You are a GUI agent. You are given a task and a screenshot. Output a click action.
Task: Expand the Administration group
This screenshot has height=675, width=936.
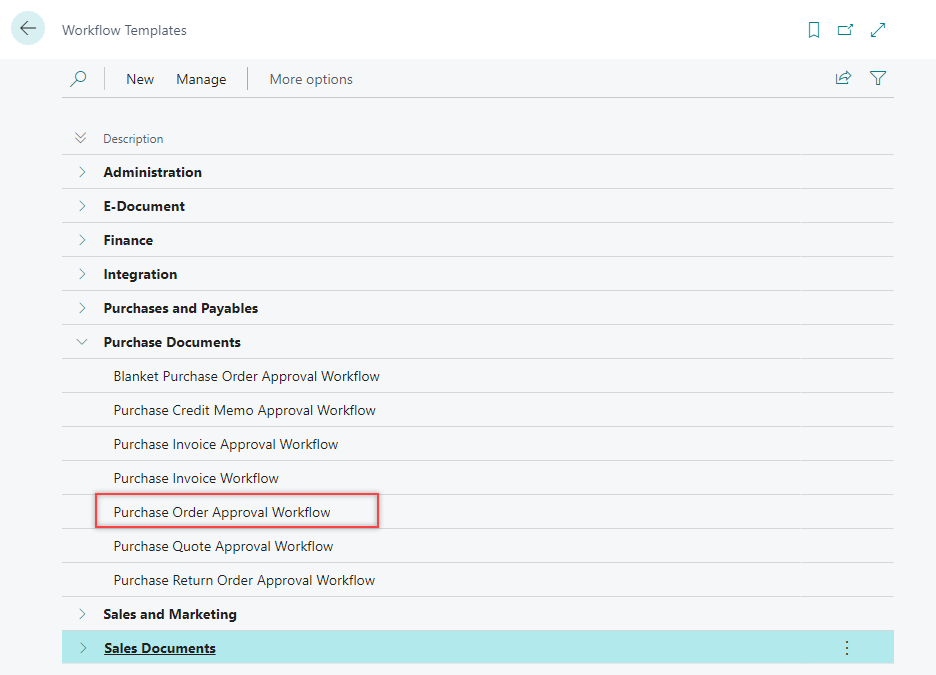click(x=82, y=172)
